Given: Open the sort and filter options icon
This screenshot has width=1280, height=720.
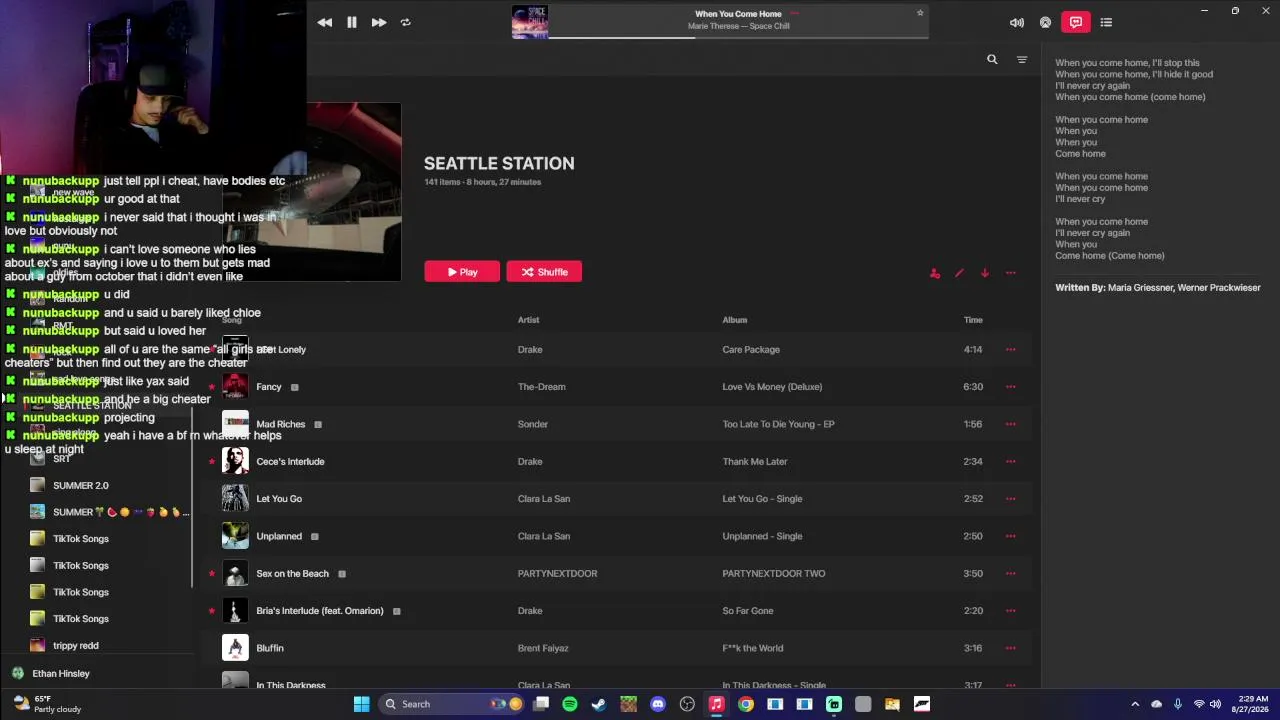Looking at the screenshot, I should [x=1022, y=60].
